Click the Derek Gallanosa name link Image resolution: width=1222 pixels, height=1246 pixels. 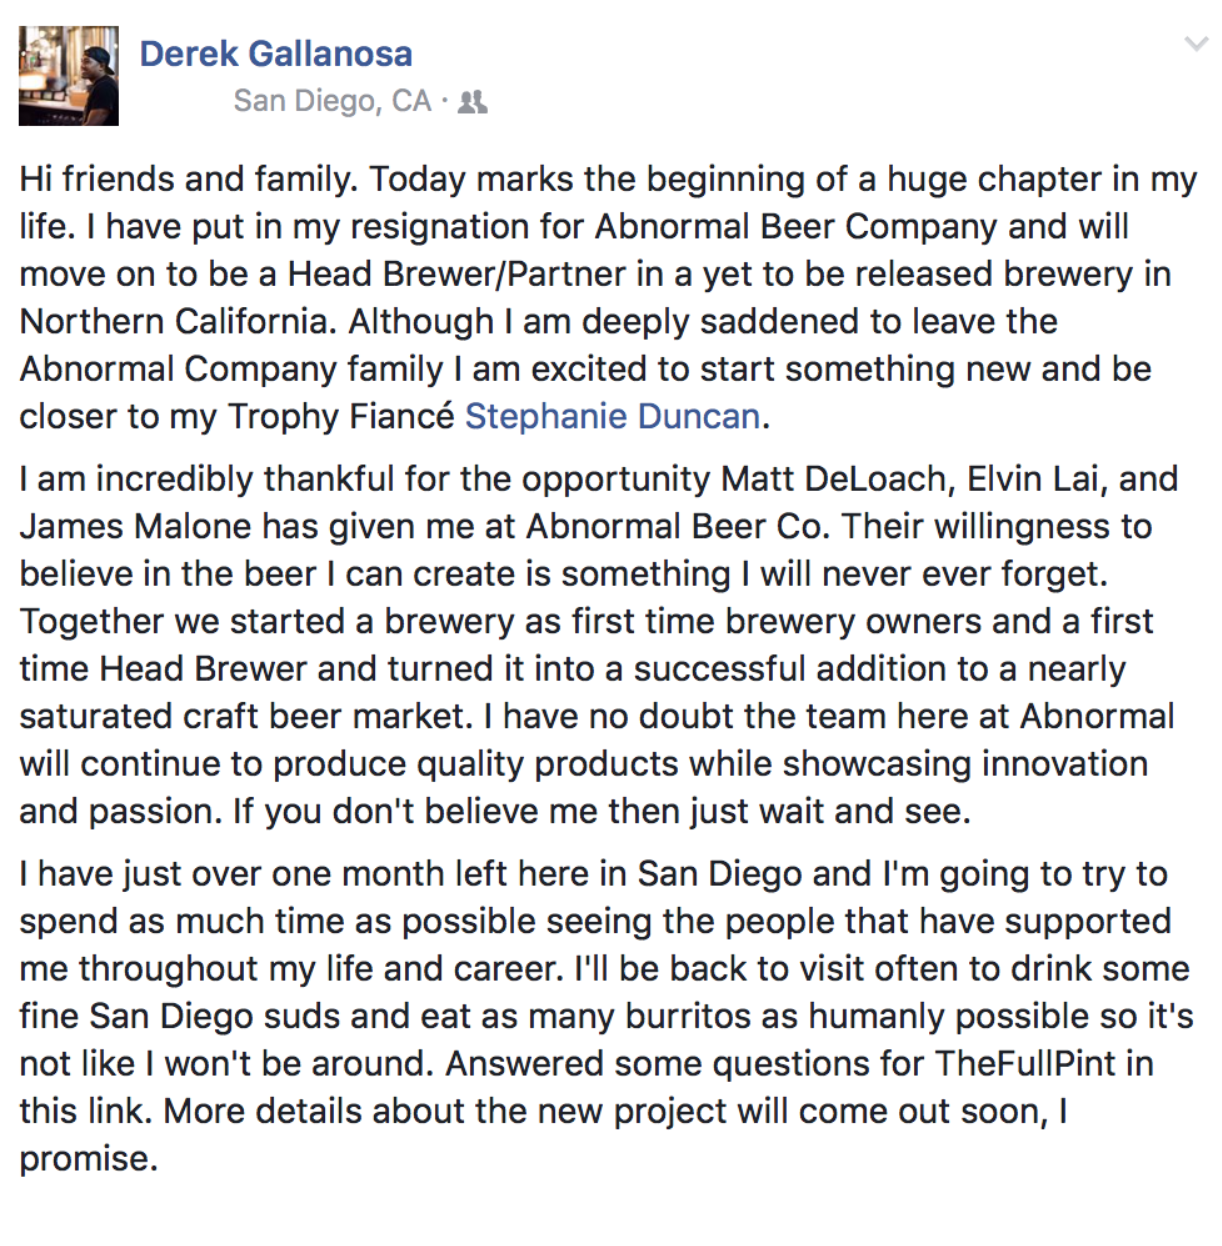click(x=276, y=54)
